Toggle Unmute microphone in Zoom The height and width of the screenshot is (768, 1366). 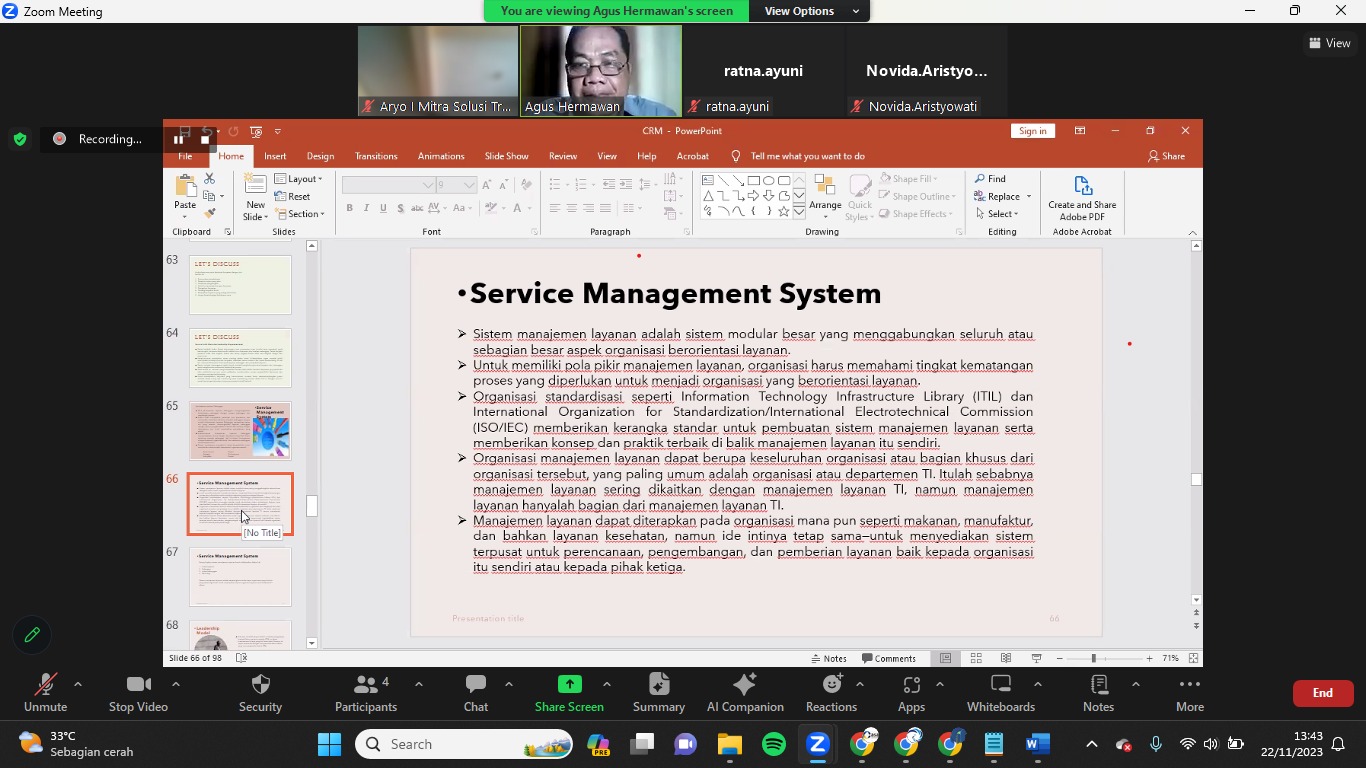click(x=46, y=692)
